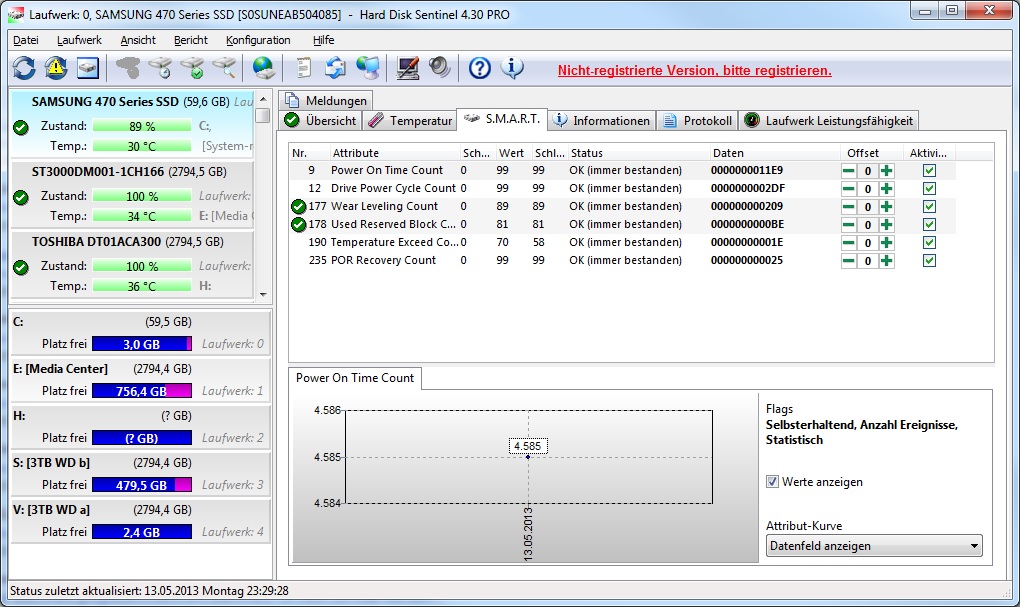This screenshot has width=1020, height=607.
Task: Click the Daten column header
Action: point(775,153)
